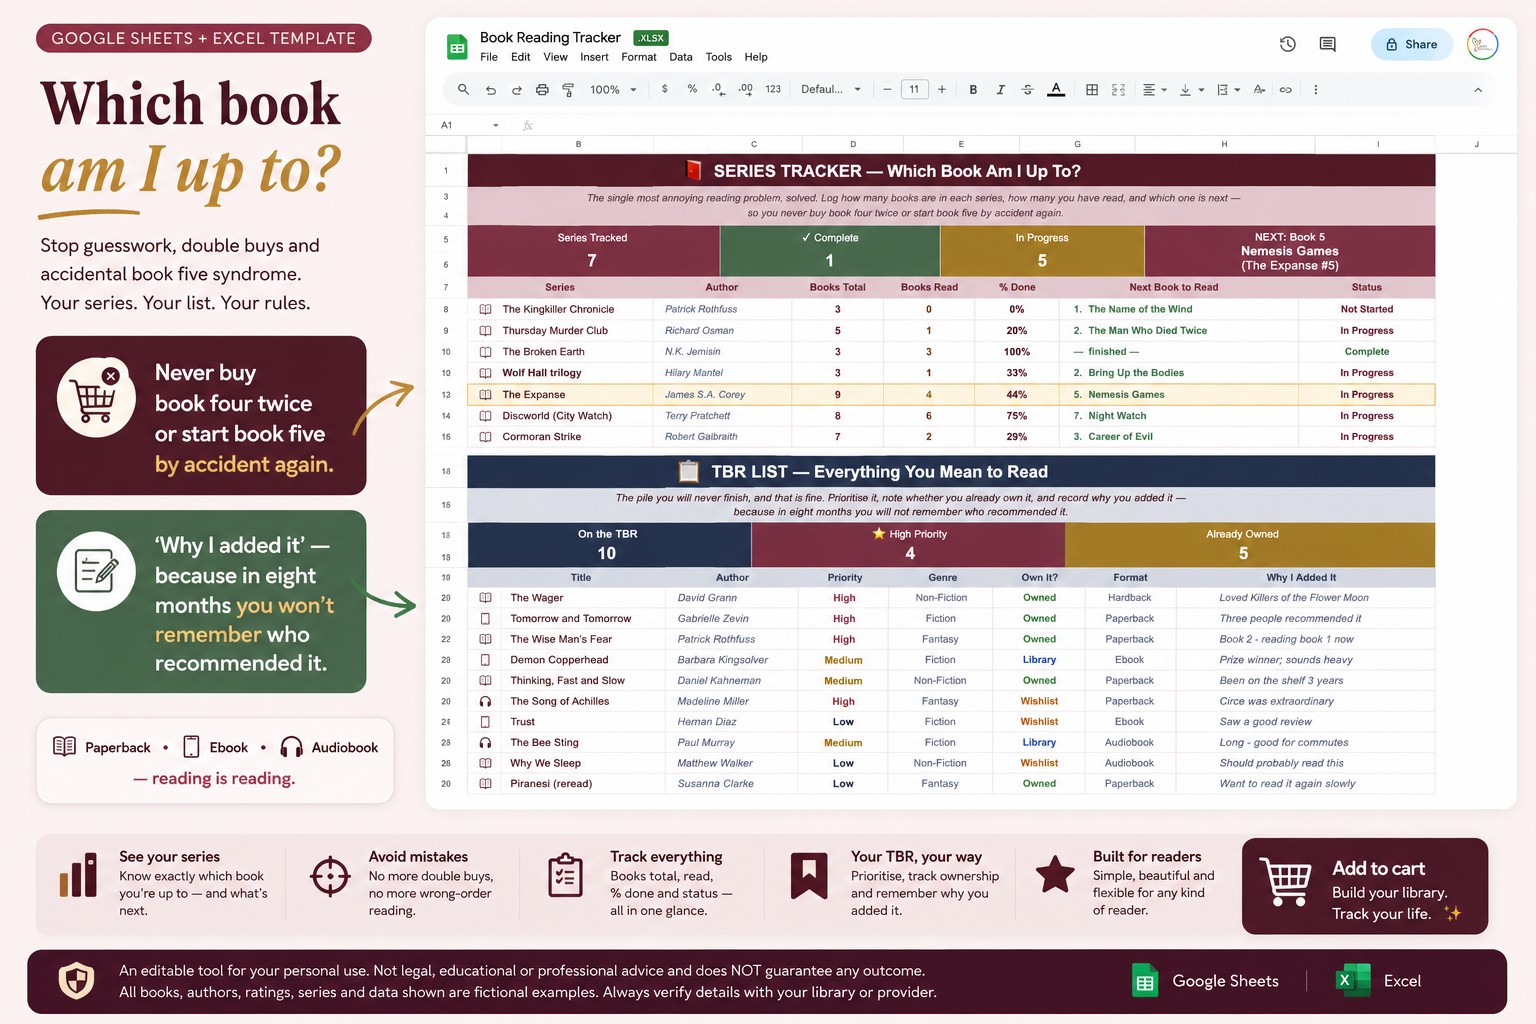1536x1024 pixels.
Task: Click the search magnifier in the toolbar
Action: point(463,89)
